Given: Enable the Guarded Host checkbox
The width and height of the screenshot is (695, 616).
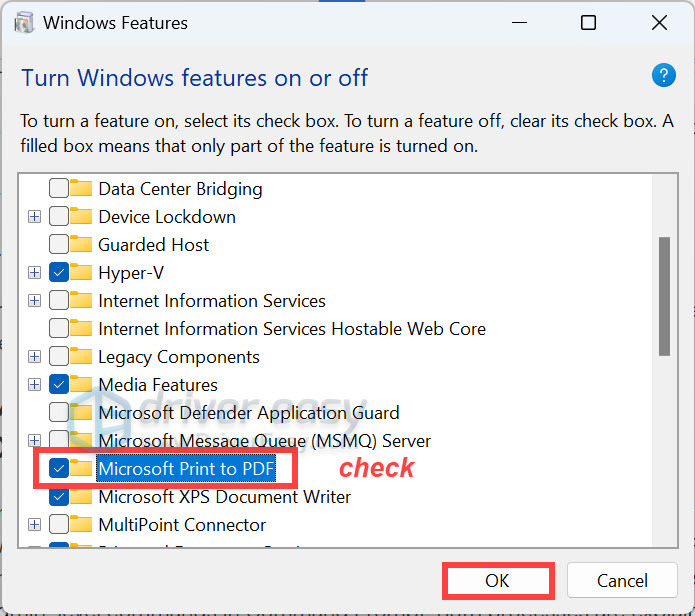Looking at the screenshot, I should [59, 244].
